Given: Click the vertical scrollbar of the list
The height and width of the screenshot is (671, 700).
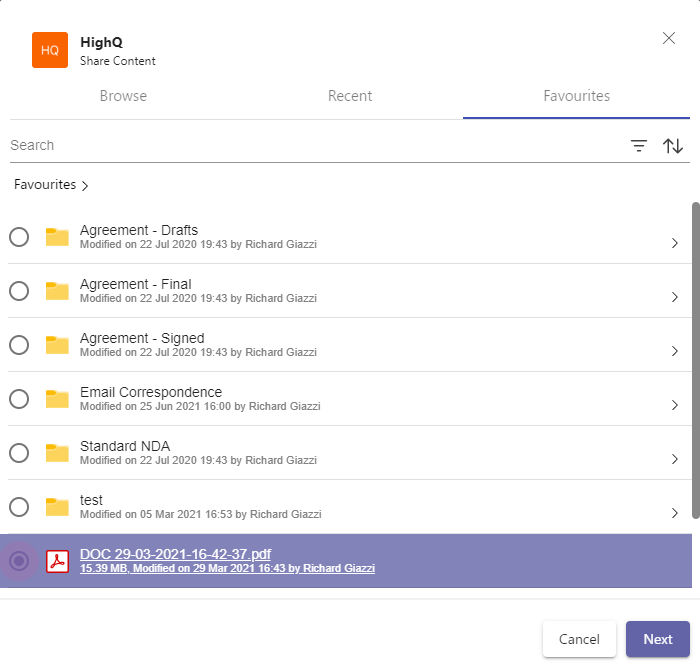Looking at the screenshot, I should 695,360.
